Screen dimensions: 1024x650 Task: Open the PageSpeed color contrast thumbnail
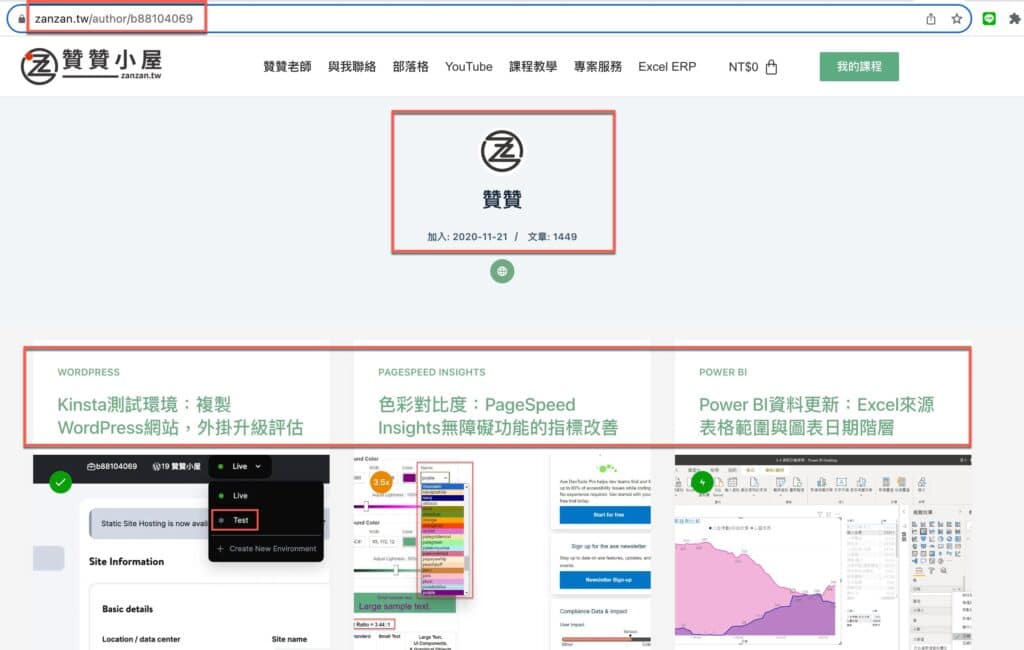502,552
